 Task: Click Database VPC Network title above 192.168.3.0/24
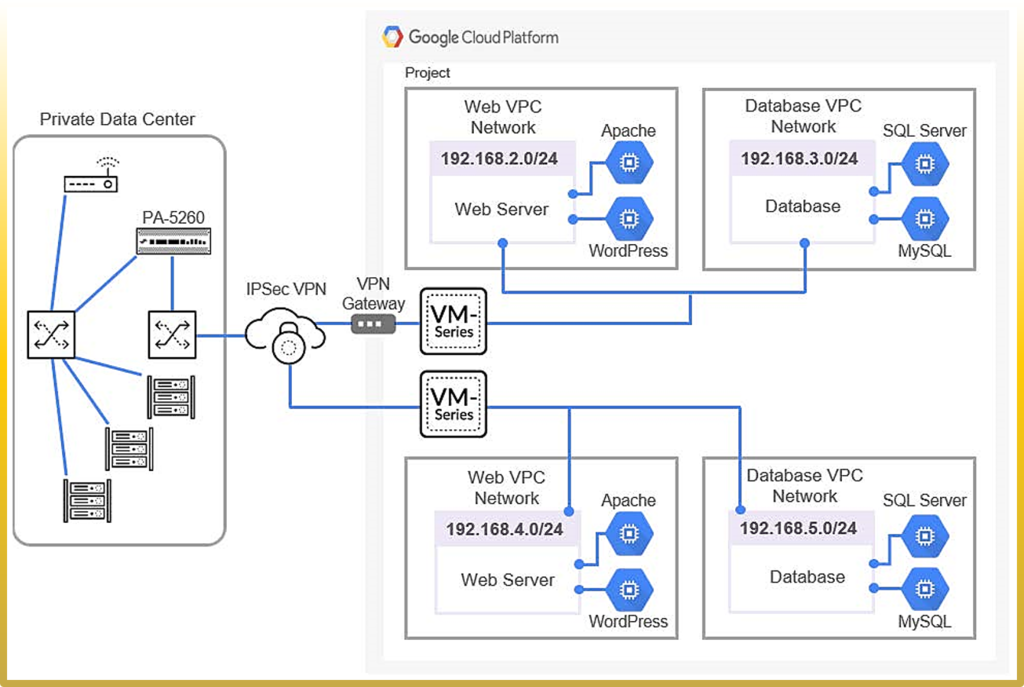[x=803, y=116]
